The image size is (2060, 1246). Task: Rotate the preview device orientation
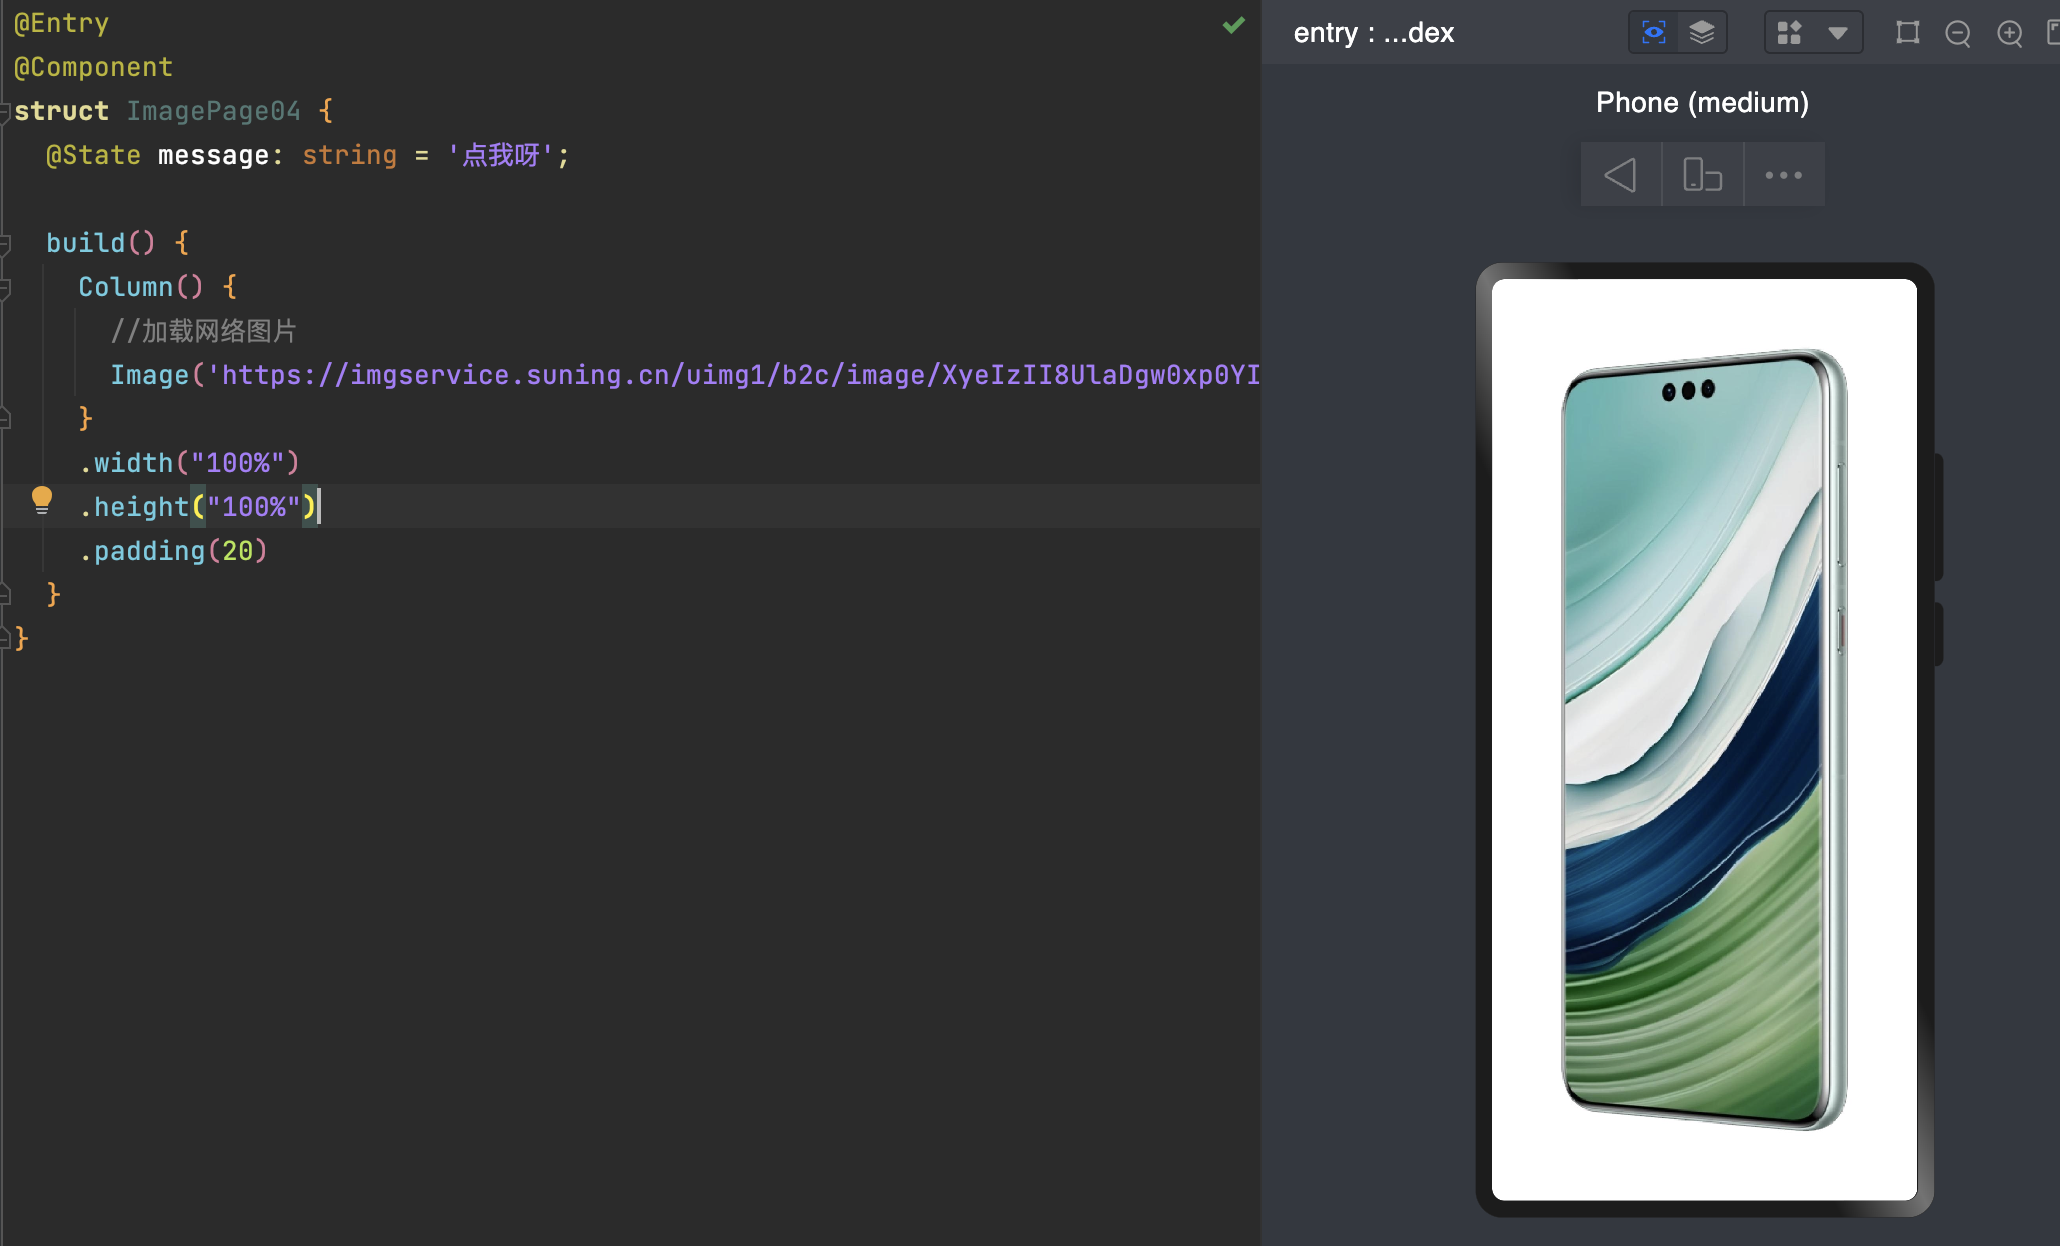(x=1702, y=175)
